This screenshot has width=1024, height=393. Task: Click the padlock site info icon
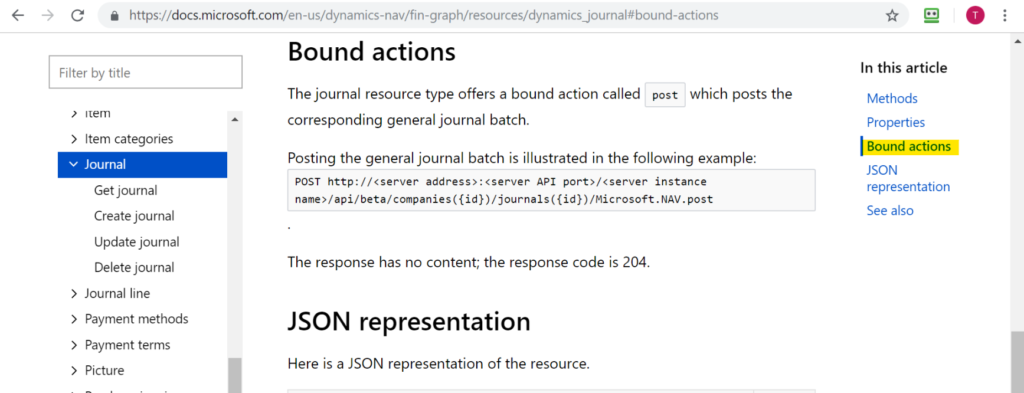(116, 16)
